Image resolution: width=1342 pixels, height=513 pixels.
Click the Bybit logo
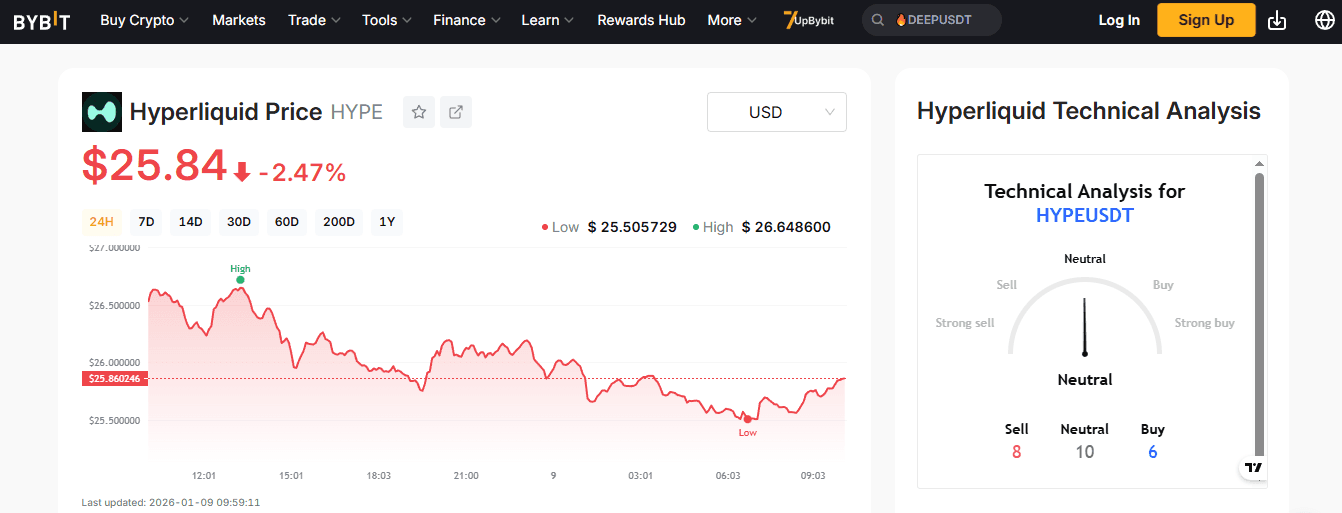42,20
